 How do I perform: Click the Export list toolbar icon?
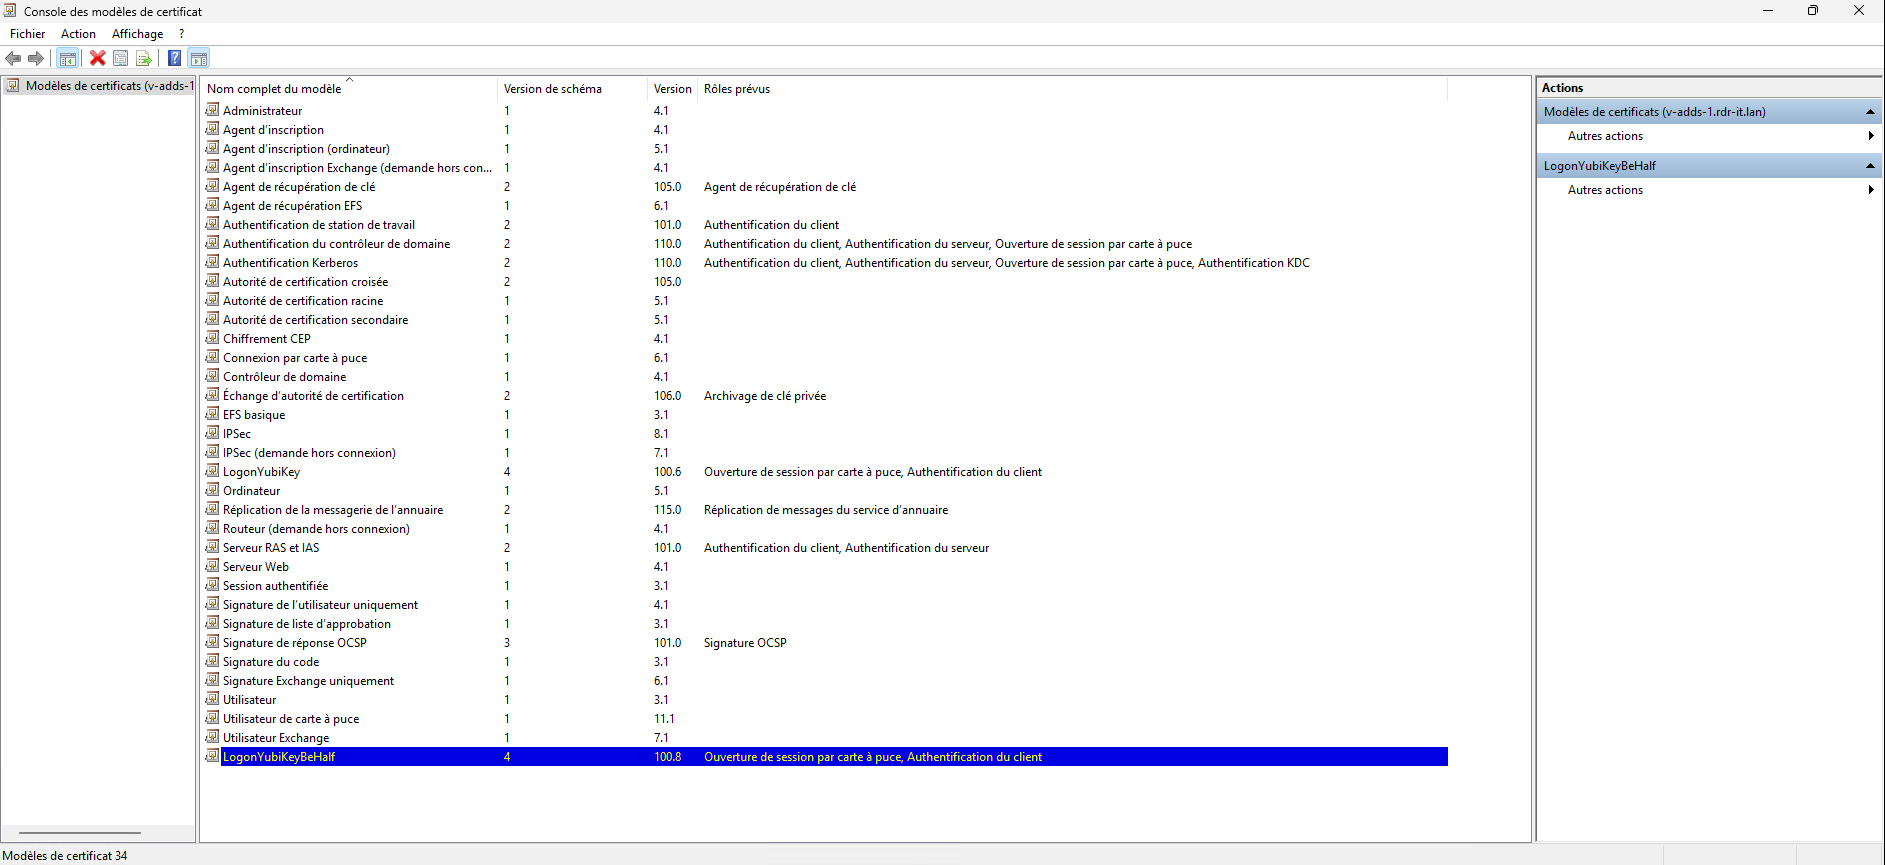click(144, 58)
